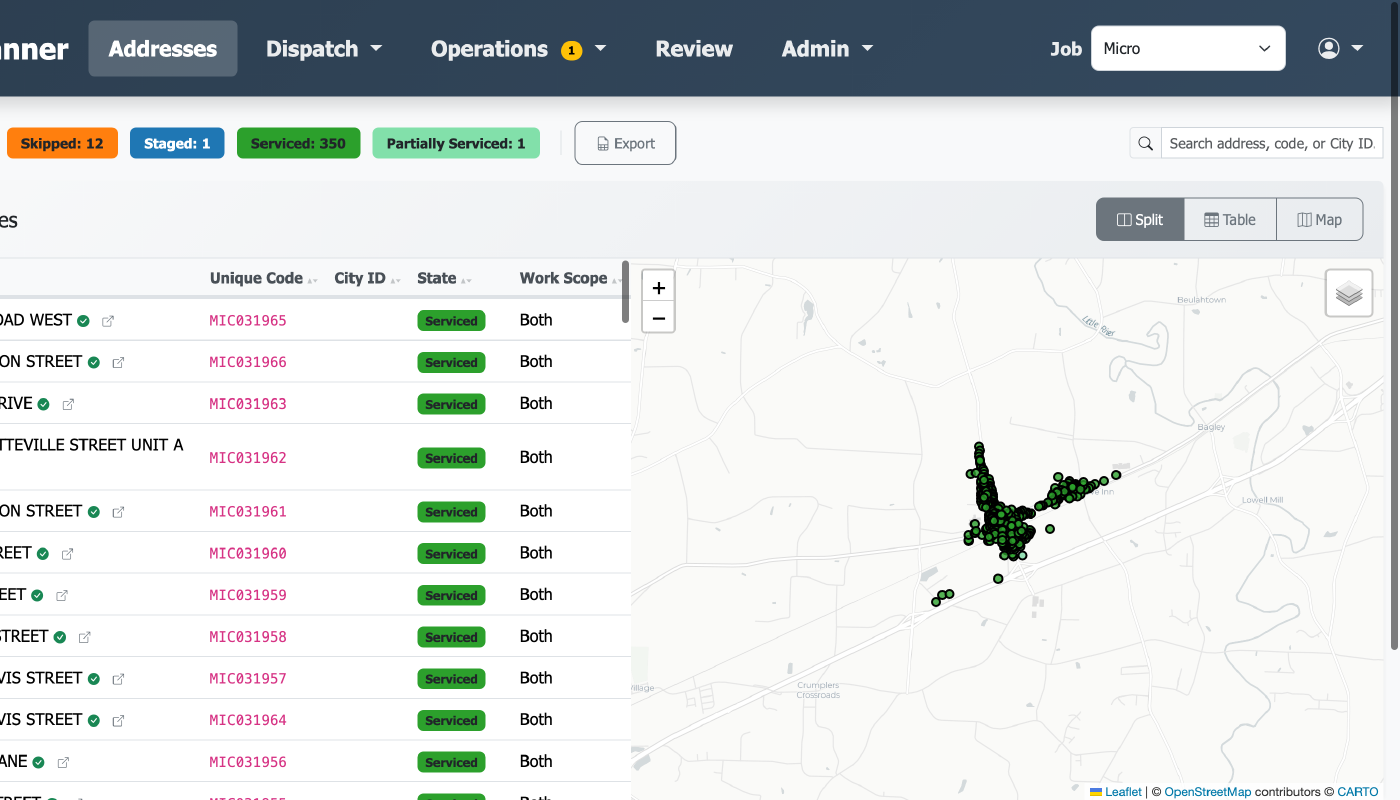Expand the Dispatch menu
1400x800 pixels.
pyautogui.click(x=324, y=49)
